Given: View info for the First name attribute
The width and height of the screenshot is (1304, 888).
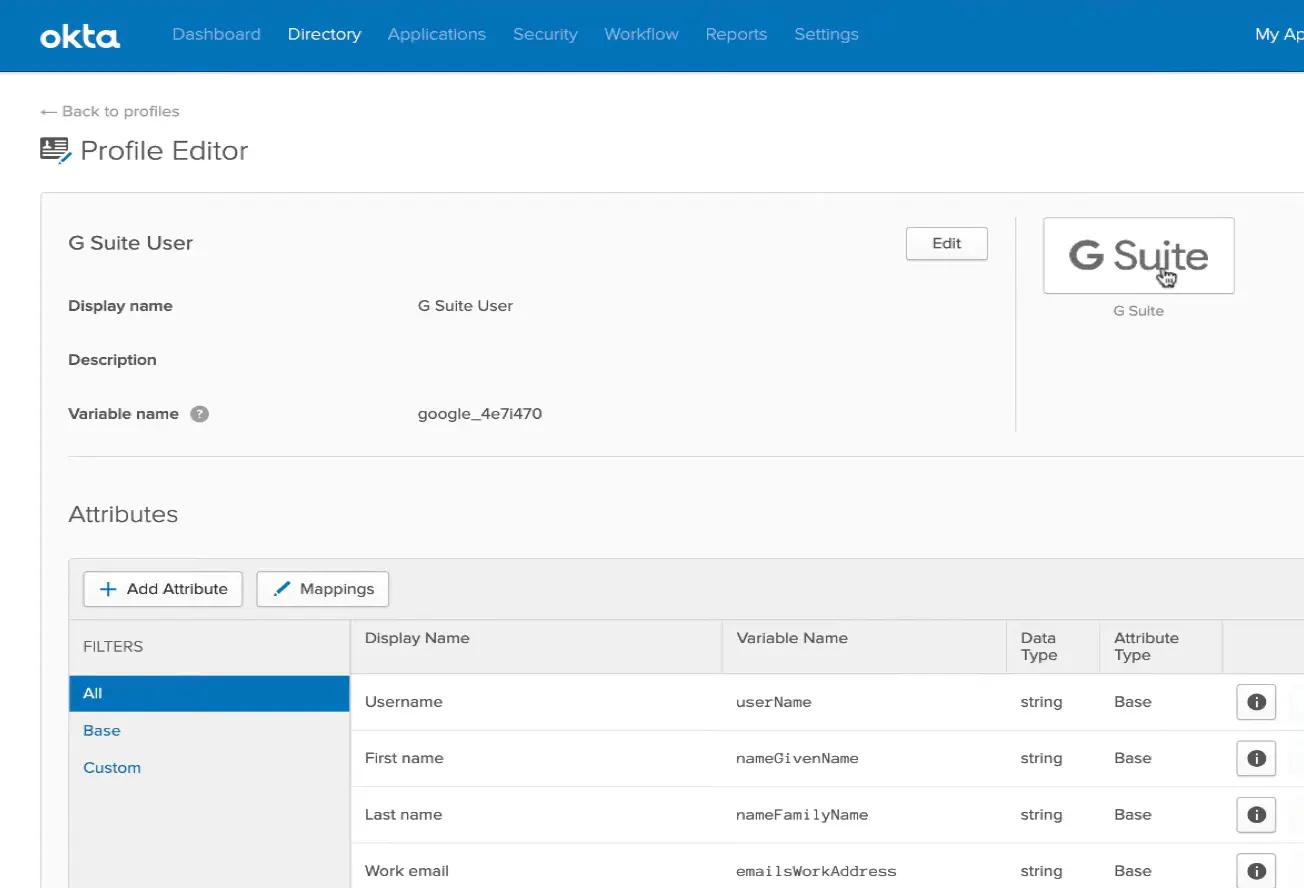Looking at the screenshot, I should pos(1256,758).
